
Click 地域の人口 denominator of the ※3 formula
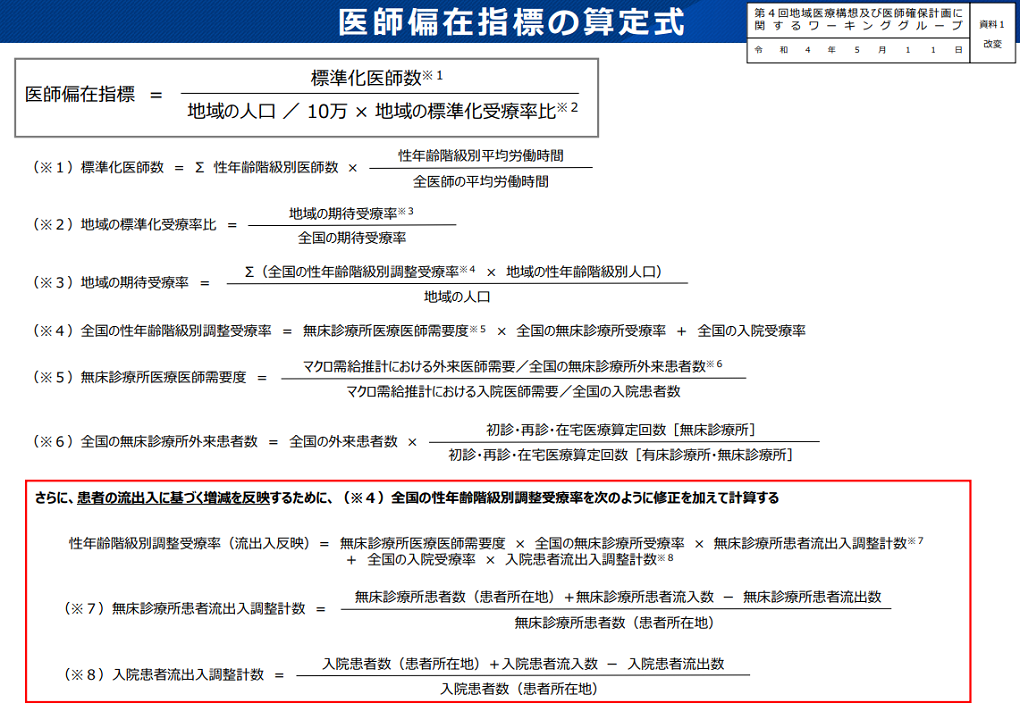click(457, 297)
